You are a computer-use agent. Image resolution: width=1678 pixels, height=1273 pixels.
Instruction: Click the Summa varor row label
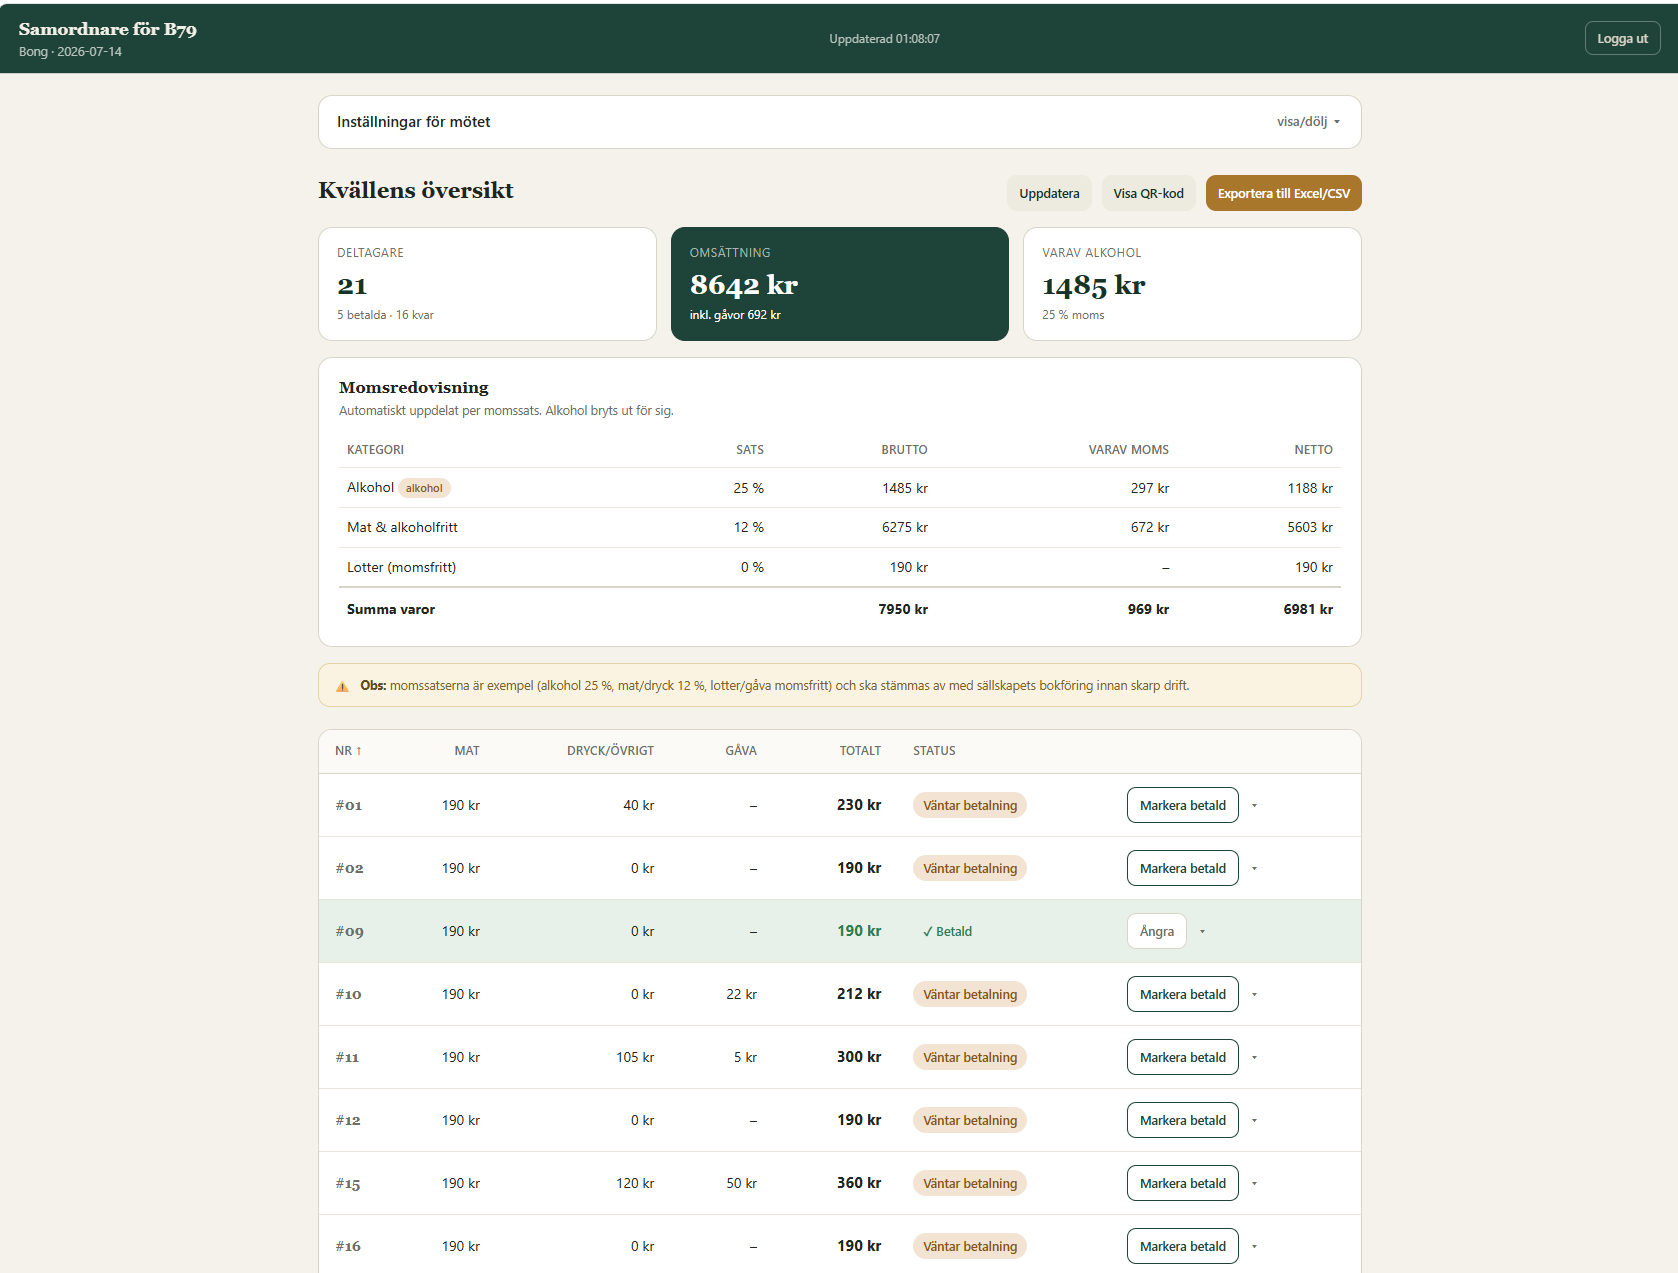pyautogui.click(x=391, y=609)
